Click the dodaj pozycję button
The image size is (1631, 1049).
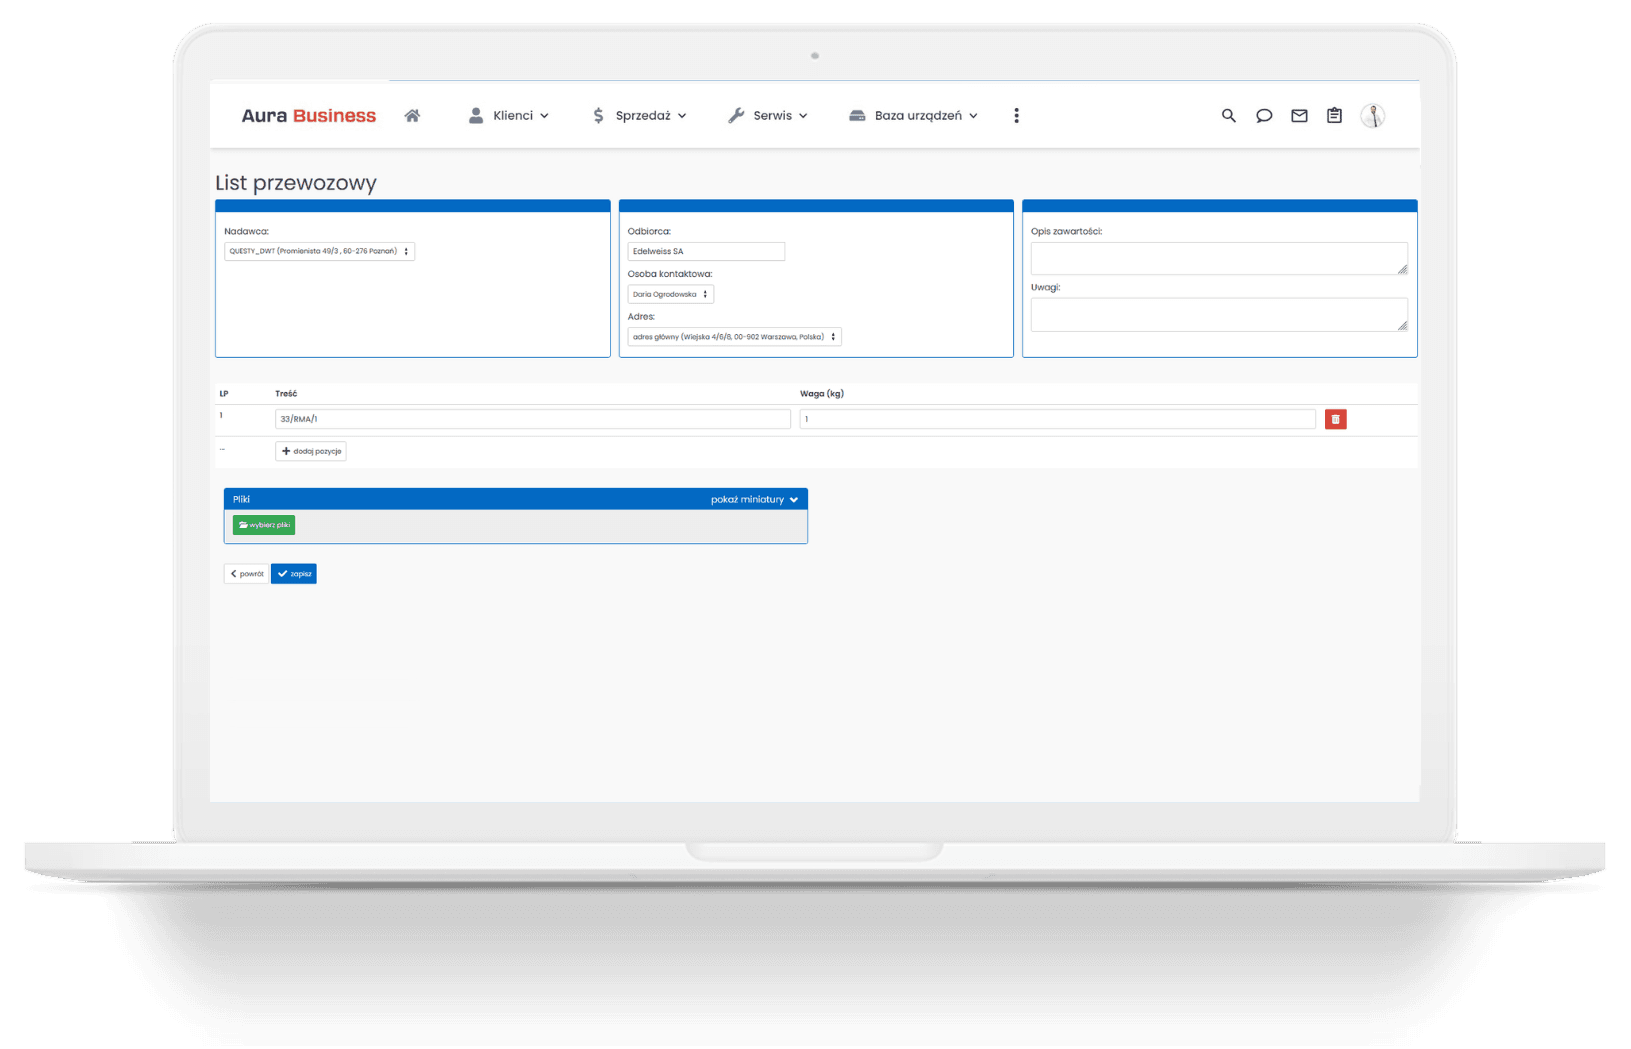[311, 451]
